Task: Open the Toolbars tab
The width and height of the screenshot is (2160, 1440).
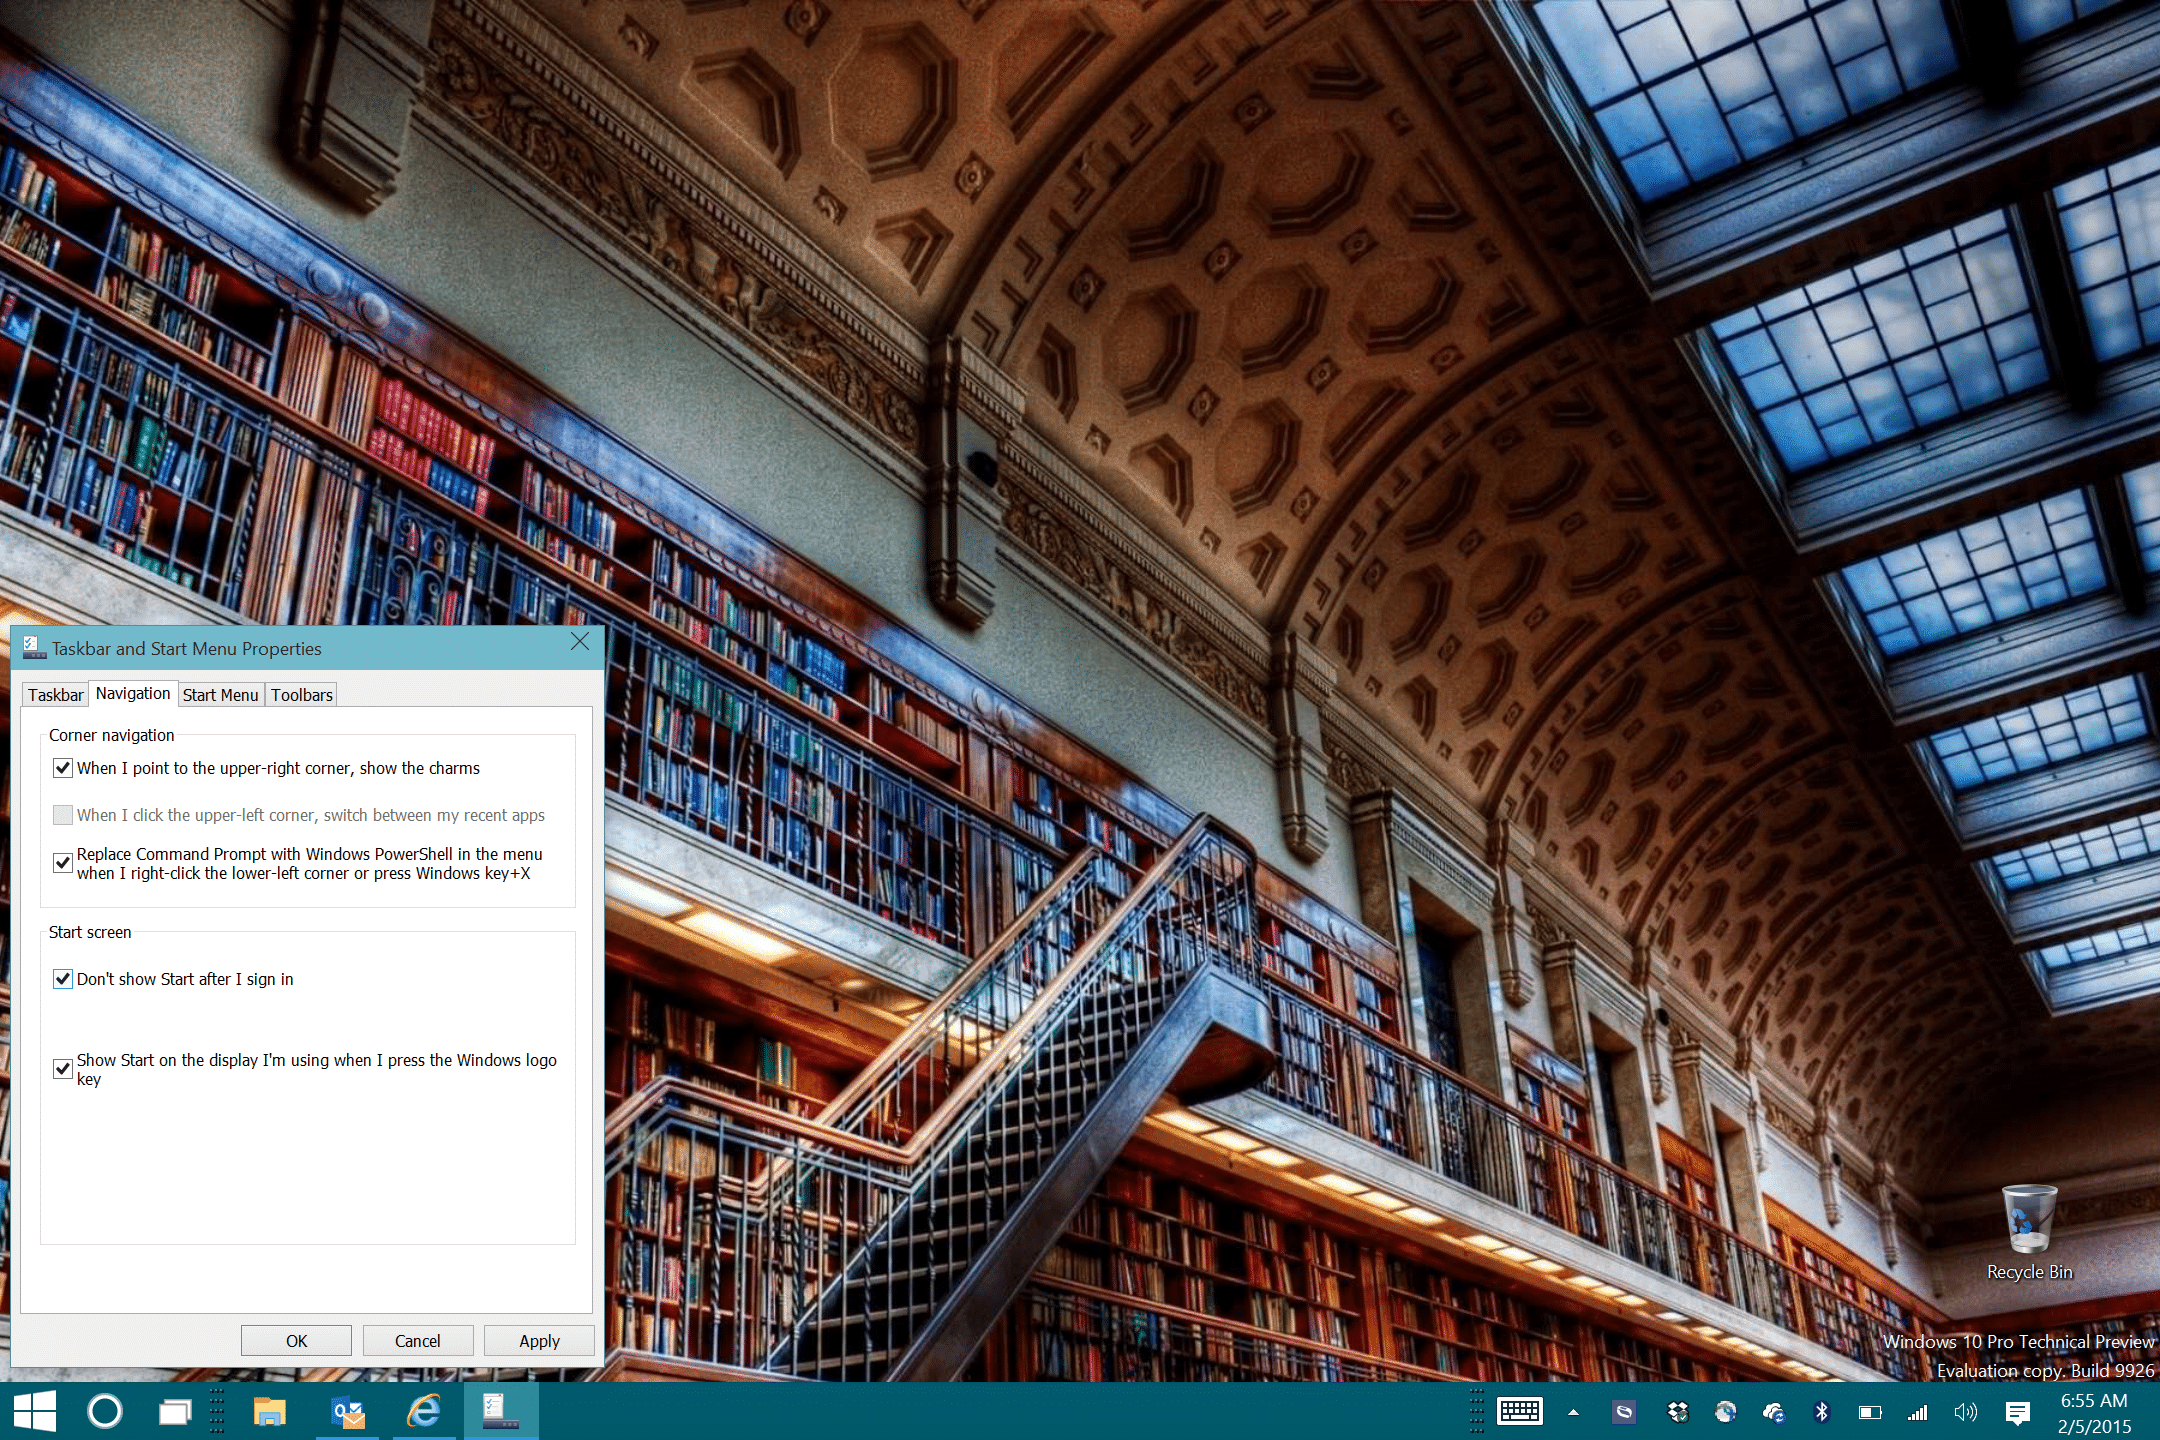Action: [301, 695]
